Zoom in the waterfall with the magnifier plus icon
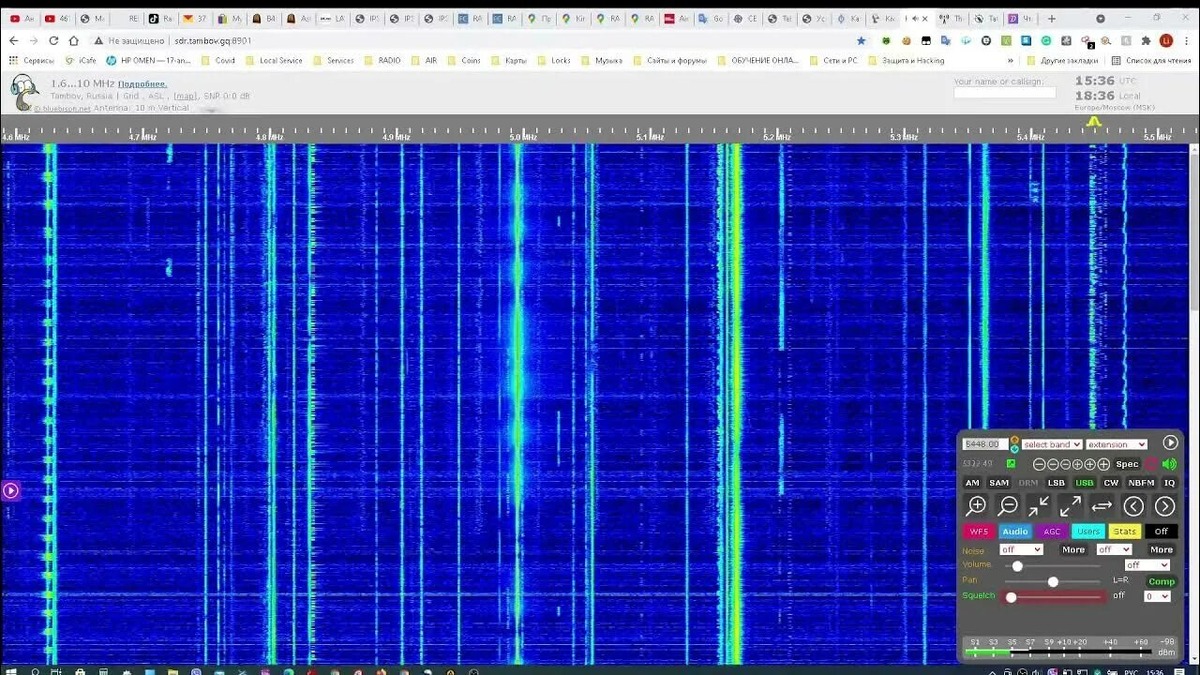The image size is (1200, 675). (977, 506)
